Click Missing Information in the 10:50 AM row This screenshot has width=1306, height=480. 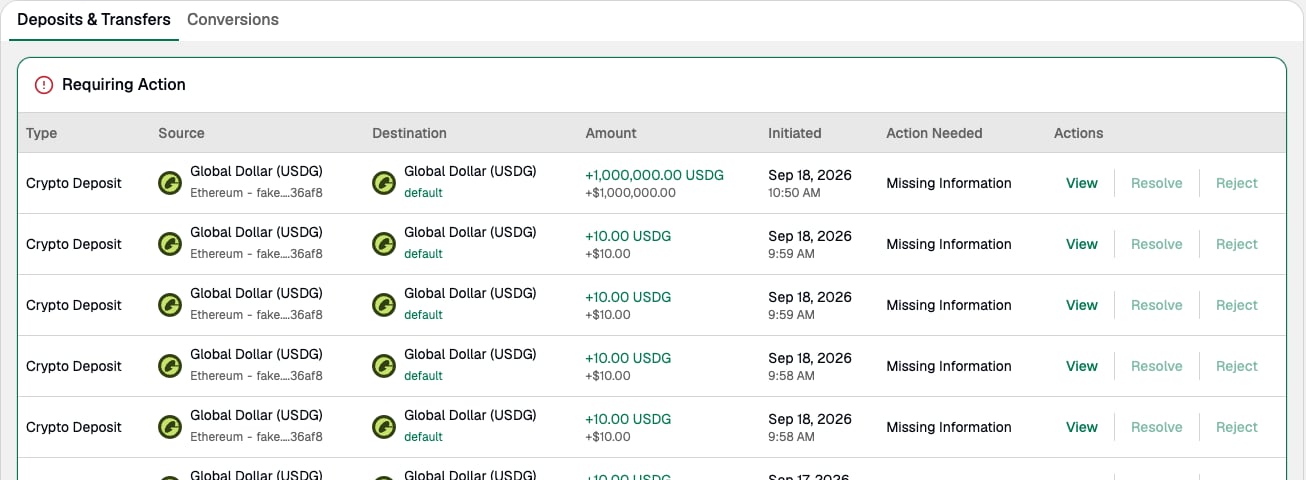[949, 183]
